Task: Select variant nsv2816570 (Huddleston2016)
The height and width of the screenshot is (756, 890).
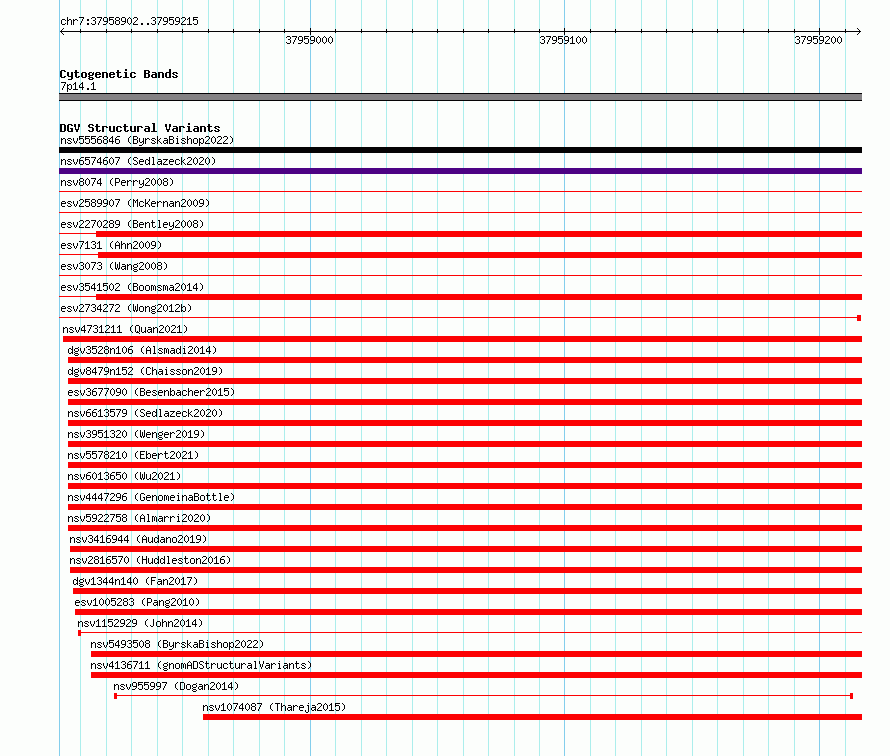Action: pos(150,560)
